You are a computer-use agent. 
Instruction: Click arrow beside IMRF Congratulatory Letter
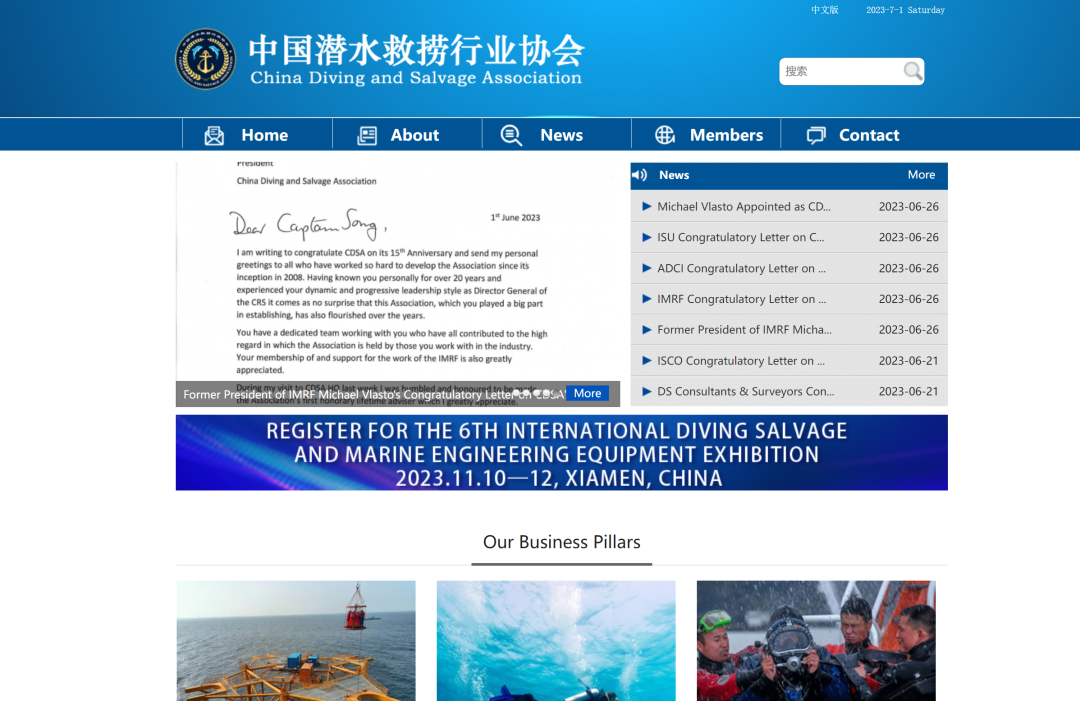pos(647,299)
